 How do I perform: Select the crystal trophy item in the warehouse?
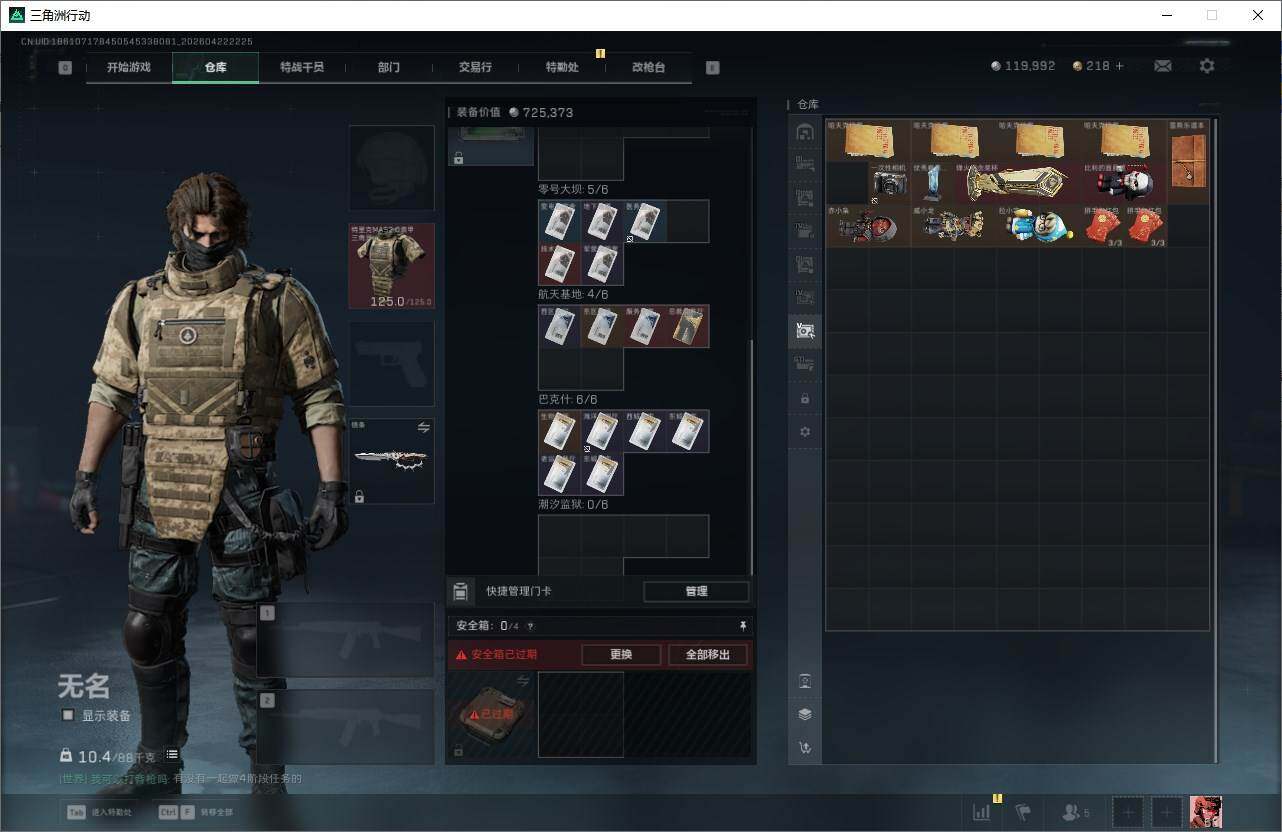click(x=932, y=183)
